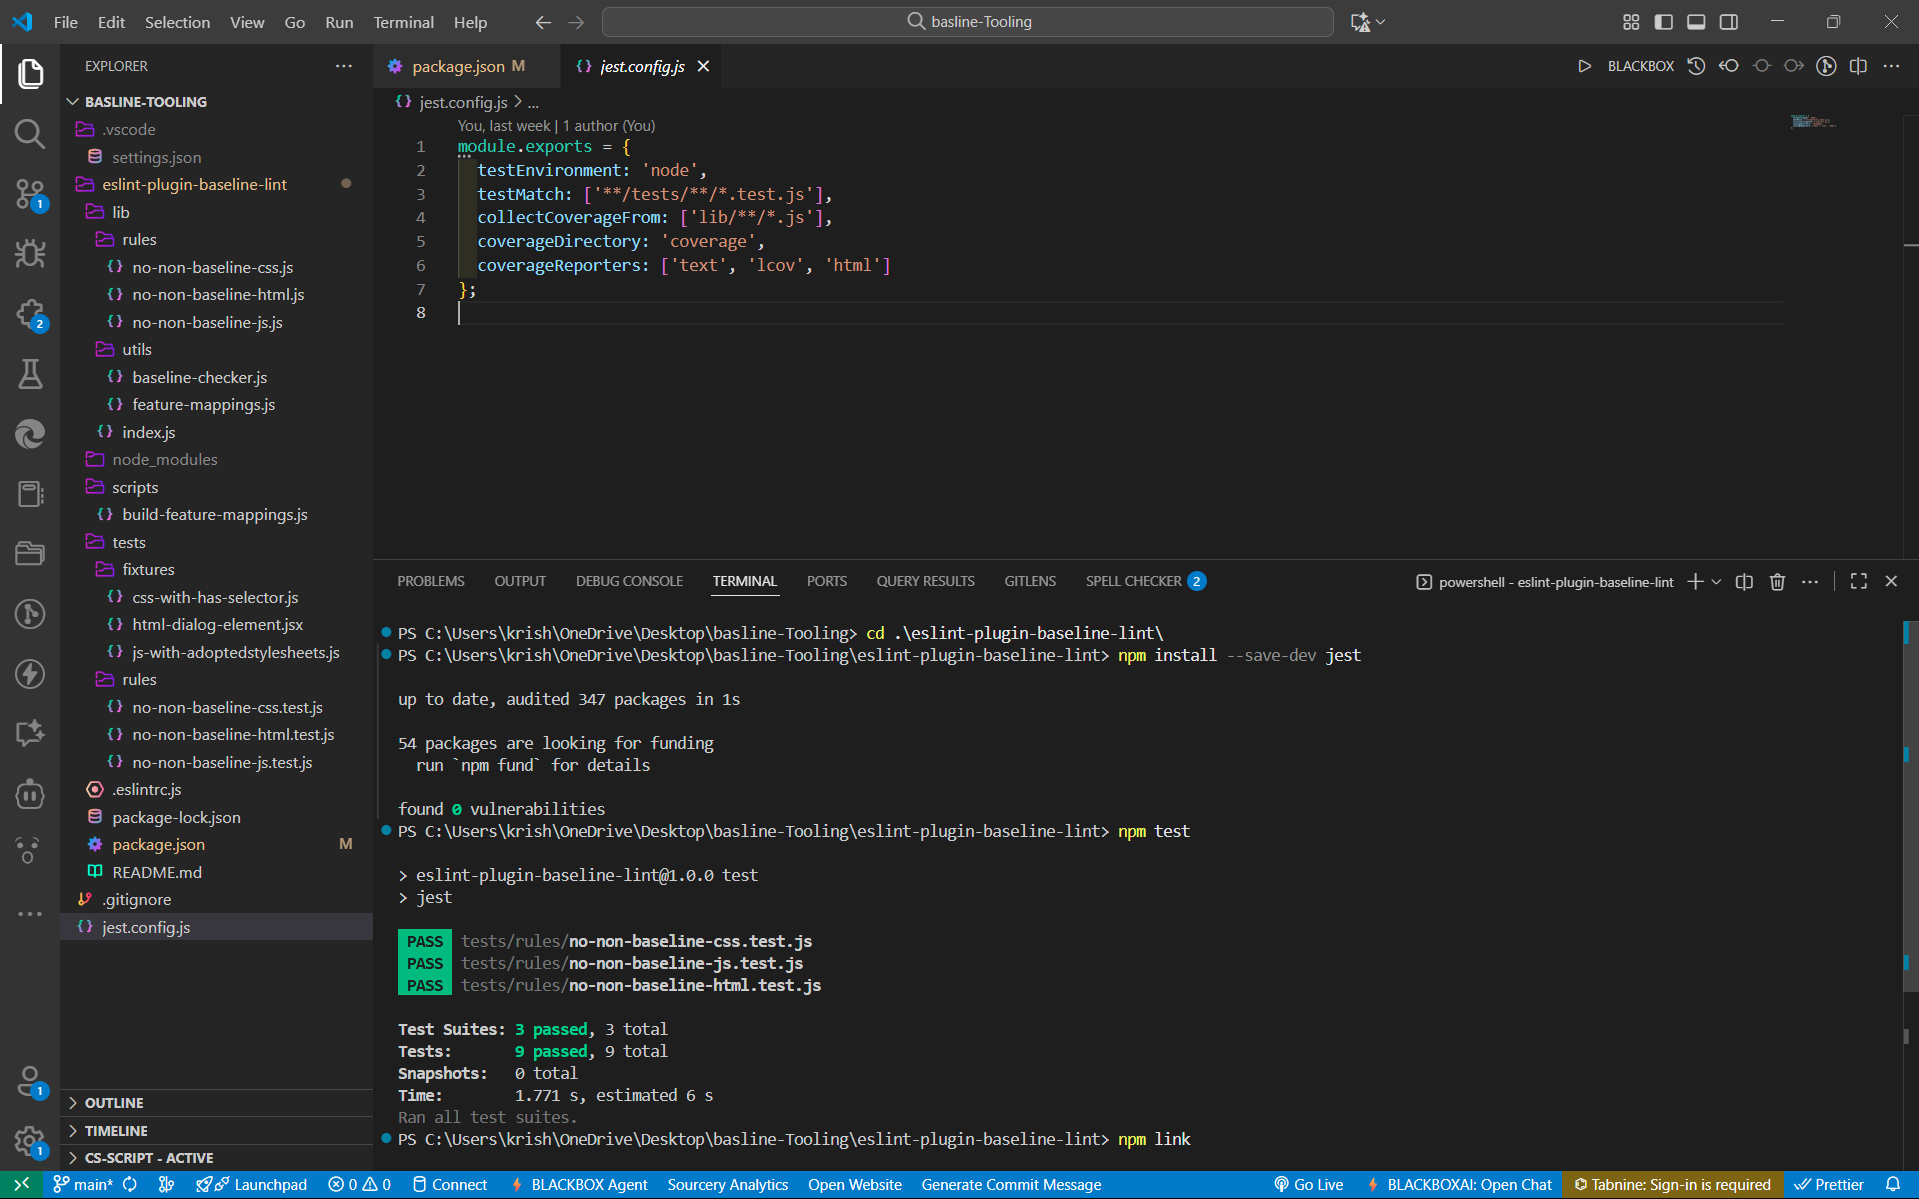The image size is (1919, 1199).
Task: Expand the TIMELINE section
Action: click(x=116, y=1131)
